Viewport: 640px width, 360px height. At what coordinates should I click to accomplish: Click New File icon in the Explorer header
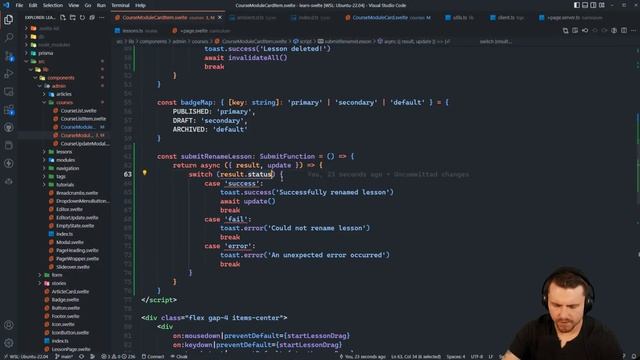(x=63, y=18)
